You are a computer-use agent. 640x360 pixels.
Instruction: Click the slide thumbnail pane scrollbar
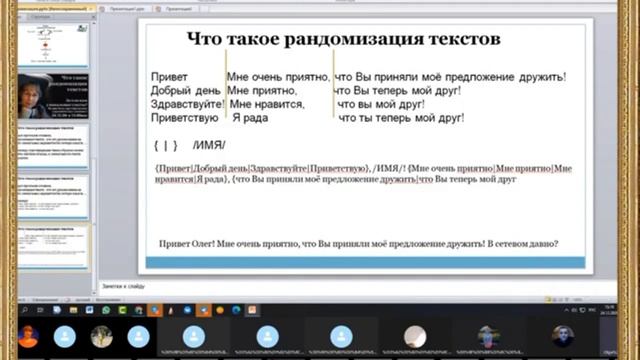click(x=94, y=159)
